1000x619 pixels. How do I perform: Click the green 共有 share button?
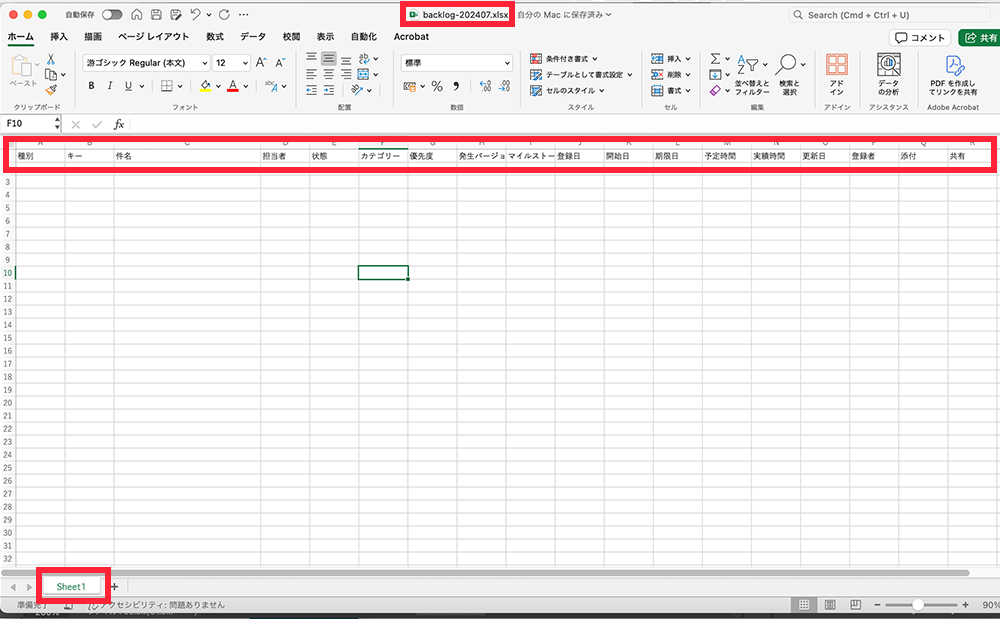[980, 38]
